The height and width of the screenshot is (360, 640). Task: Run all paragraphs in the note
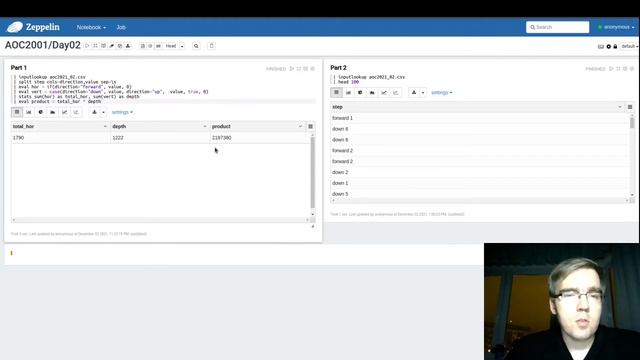(87, 46)
